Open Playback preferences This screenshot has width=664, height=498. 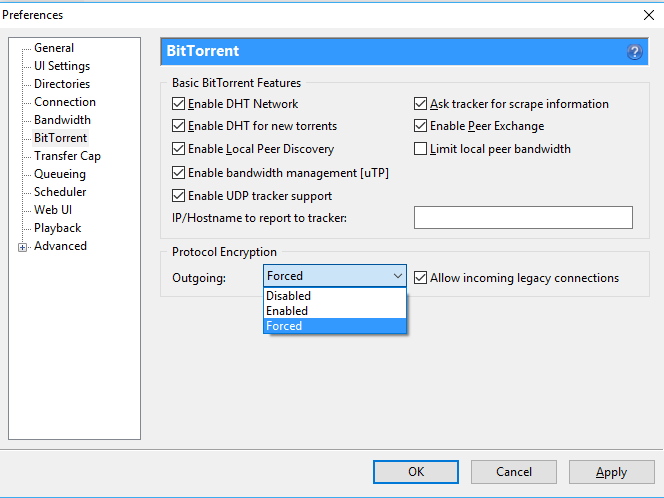coord(57,228)
